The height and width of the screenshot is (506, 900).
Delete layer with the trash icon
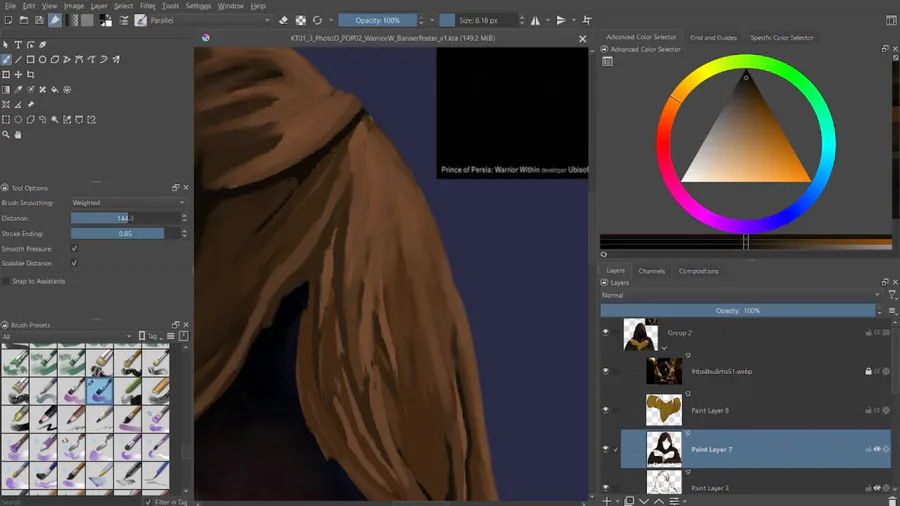(892, 501)
